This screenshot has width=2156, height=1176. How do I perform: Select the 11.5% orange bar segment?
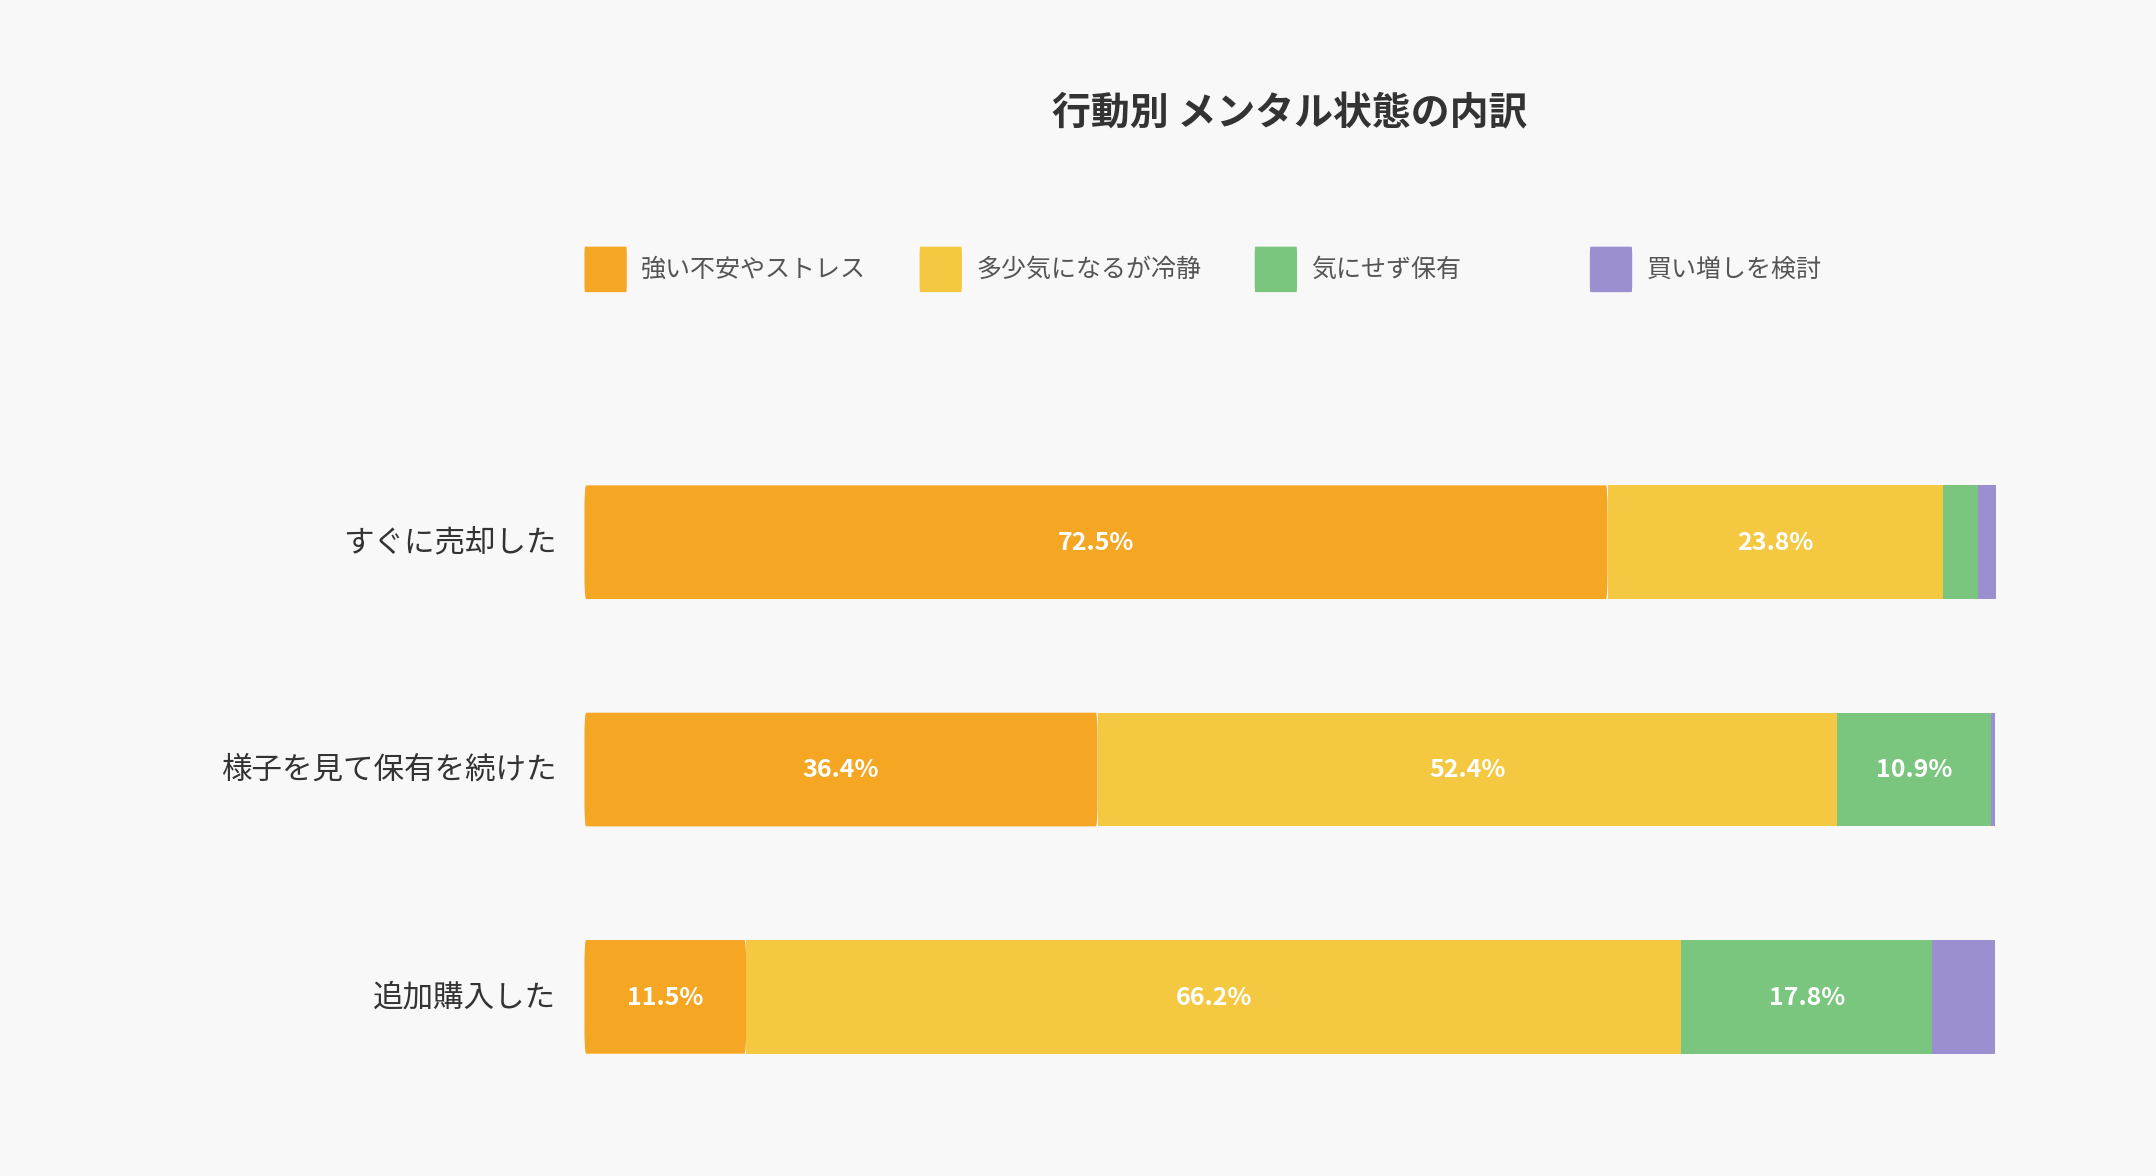point(665,997)
